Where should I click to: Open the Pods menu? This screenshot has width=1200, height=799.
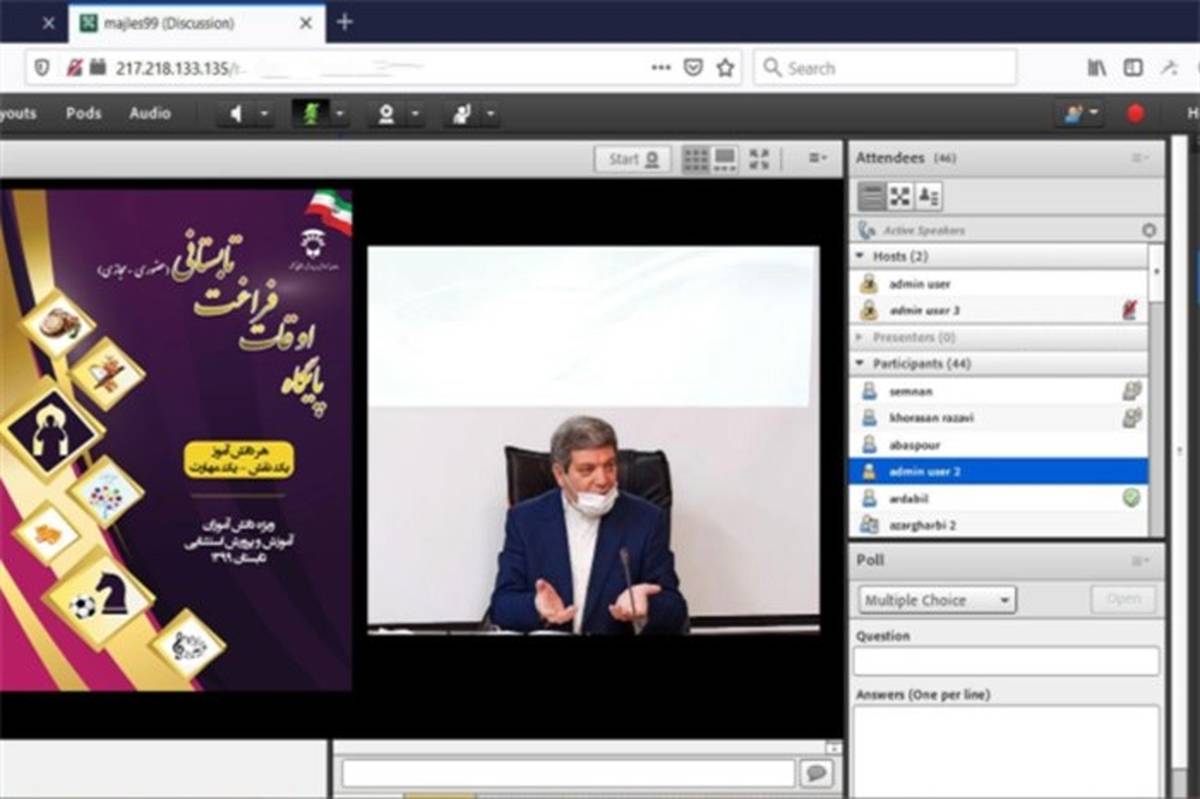pos(83,114)
